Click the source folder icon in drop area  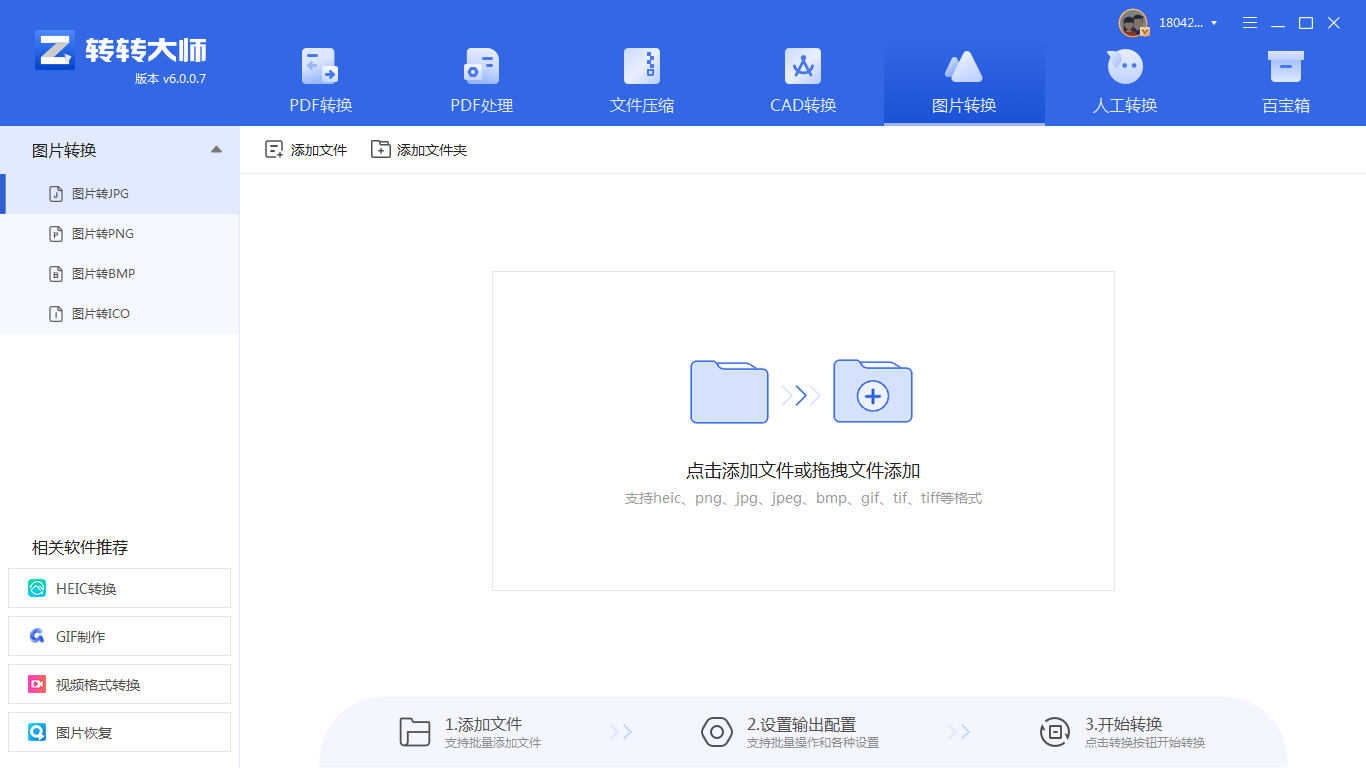pos(729,391)
